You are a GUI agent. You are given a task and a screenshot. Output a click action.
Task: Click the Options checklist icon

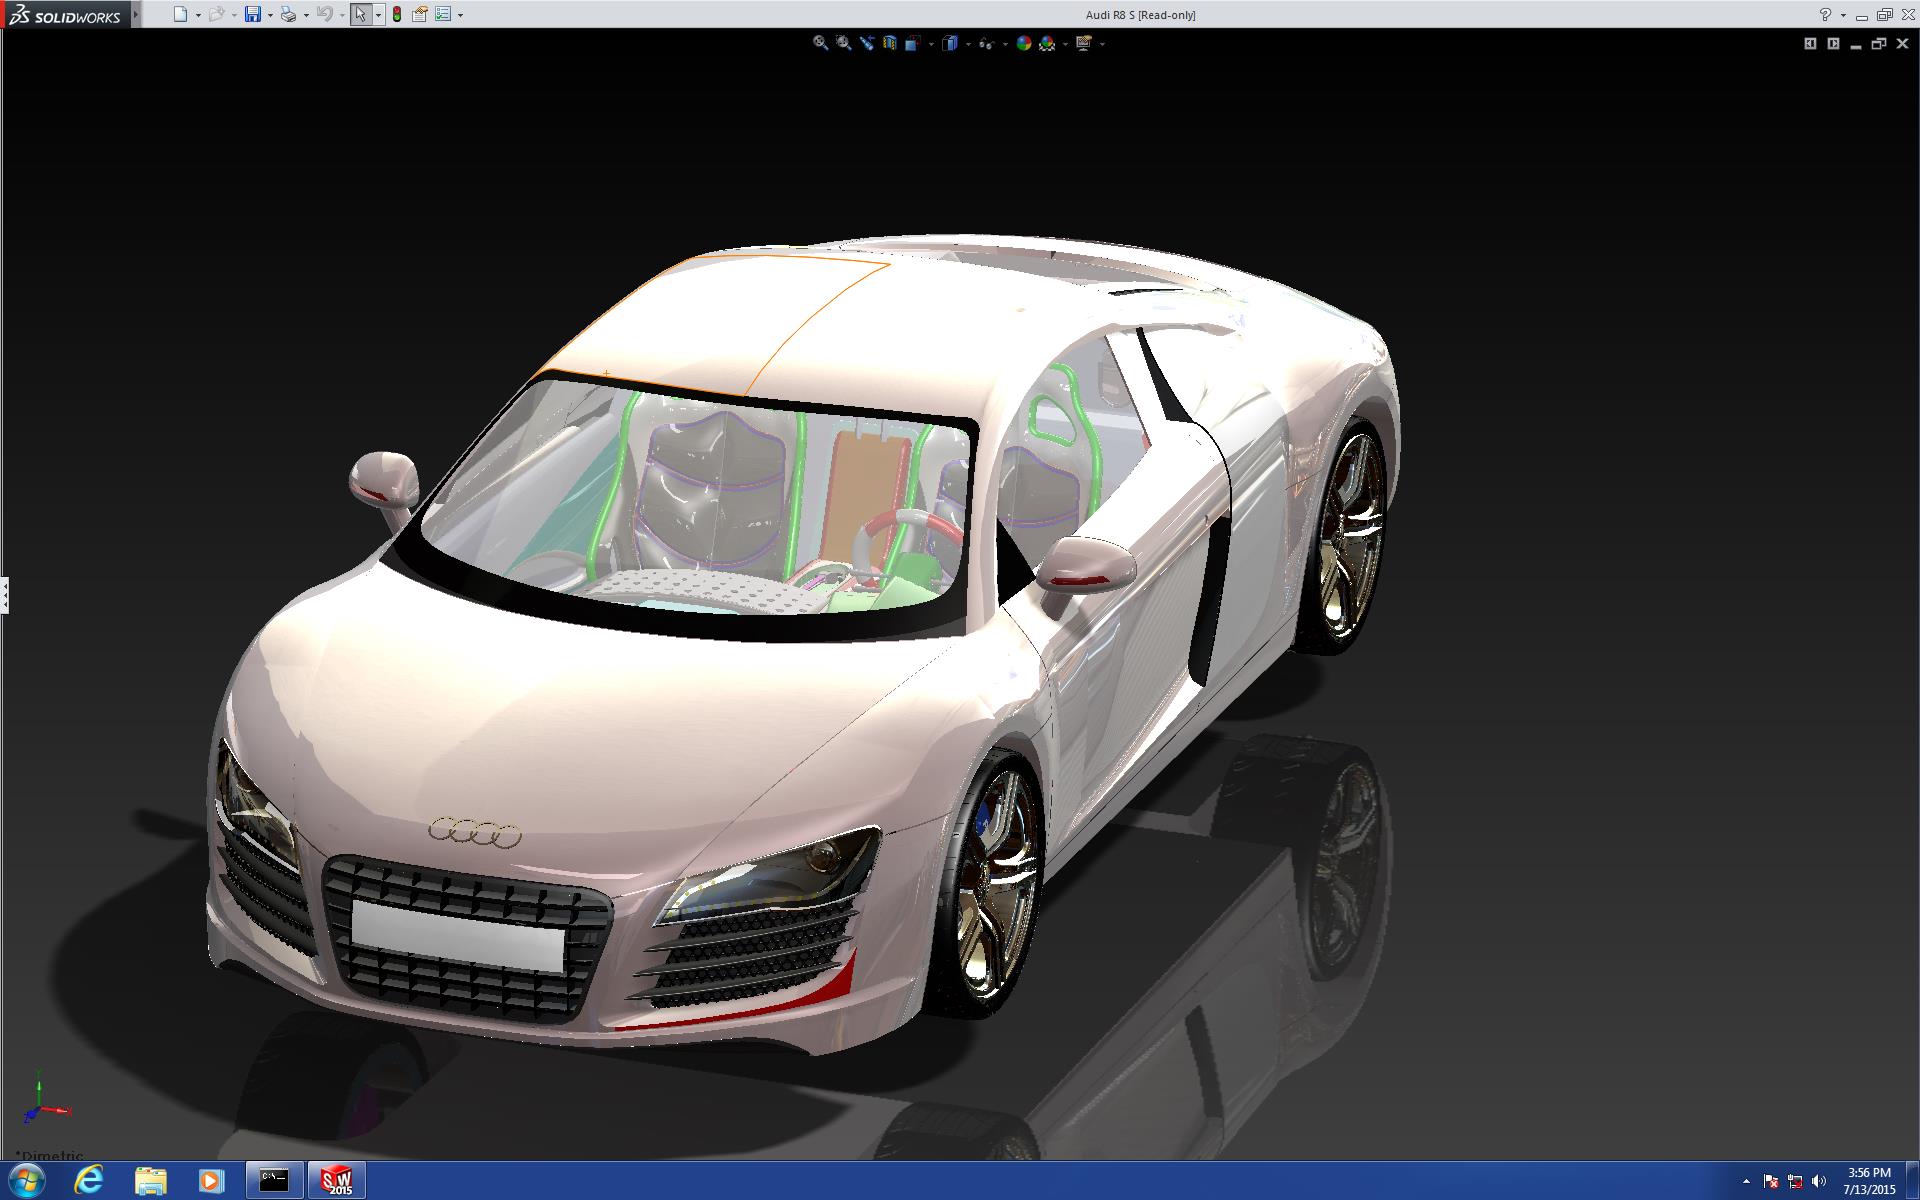point(443,15)
